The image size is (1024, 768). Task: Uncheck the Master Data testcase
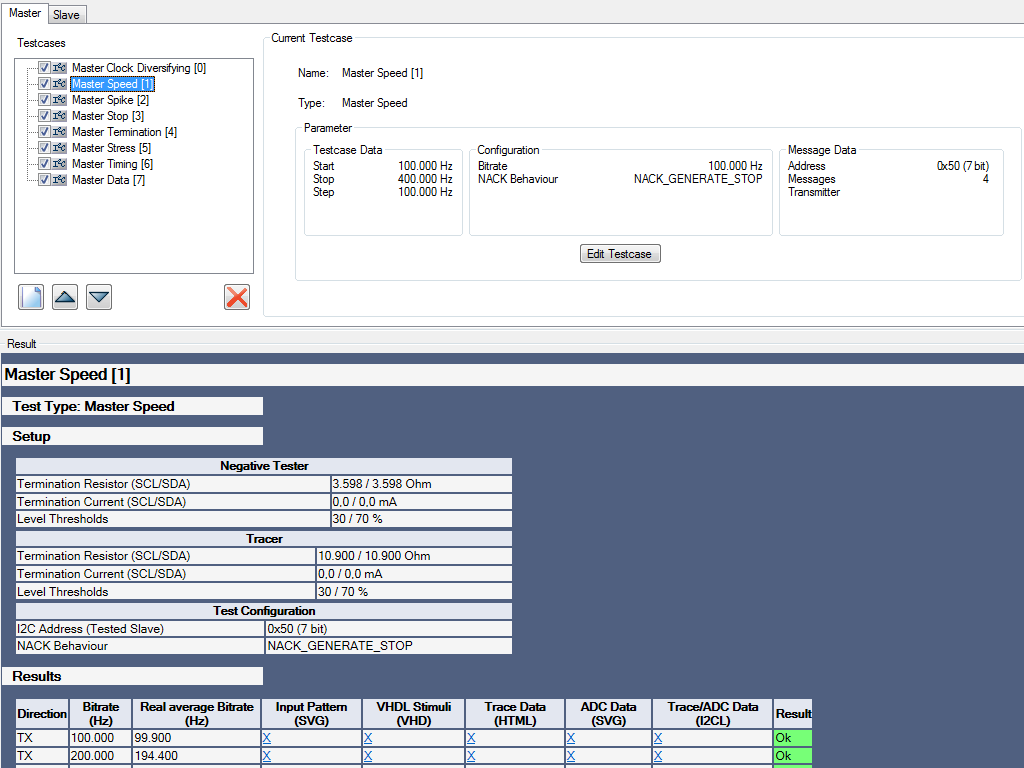pyautogui.click(x=44, y=179)
